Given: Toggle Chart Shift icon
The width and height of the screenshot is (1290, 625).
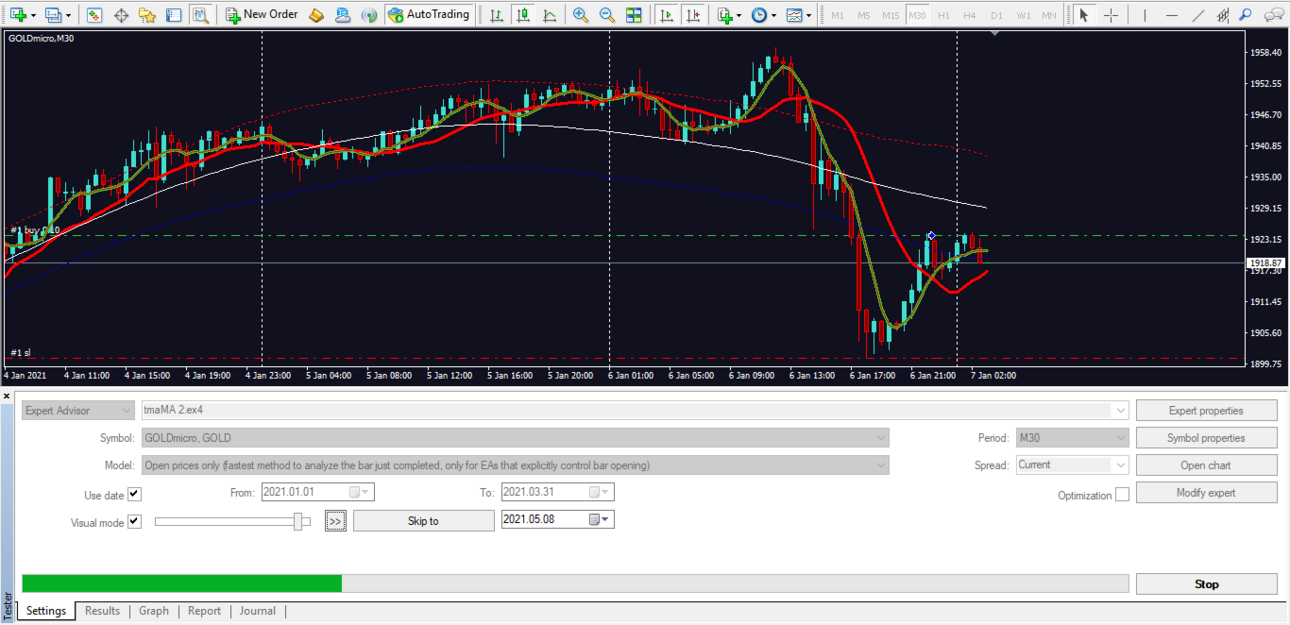Looking at the screenshot, I should pyautogui.click(x=692, y=15).
